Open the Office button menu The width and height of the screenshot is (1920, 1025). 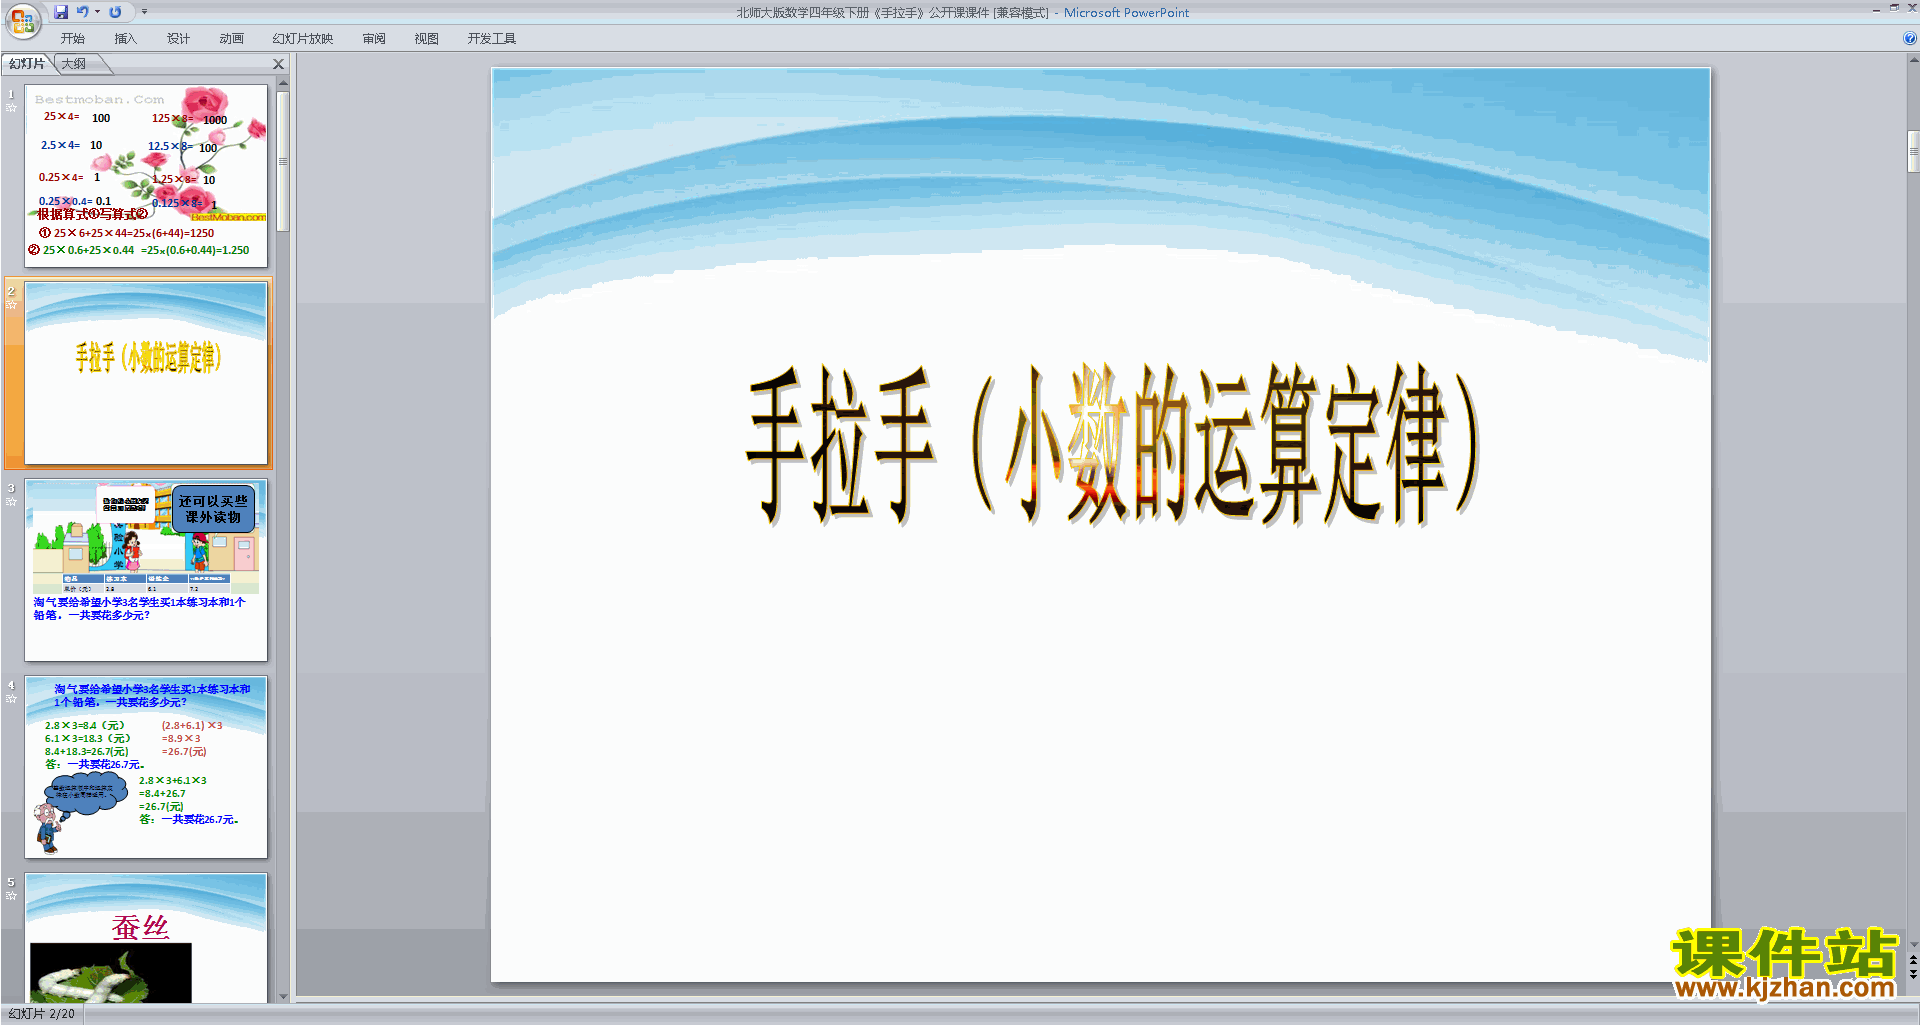click(22, 21)
